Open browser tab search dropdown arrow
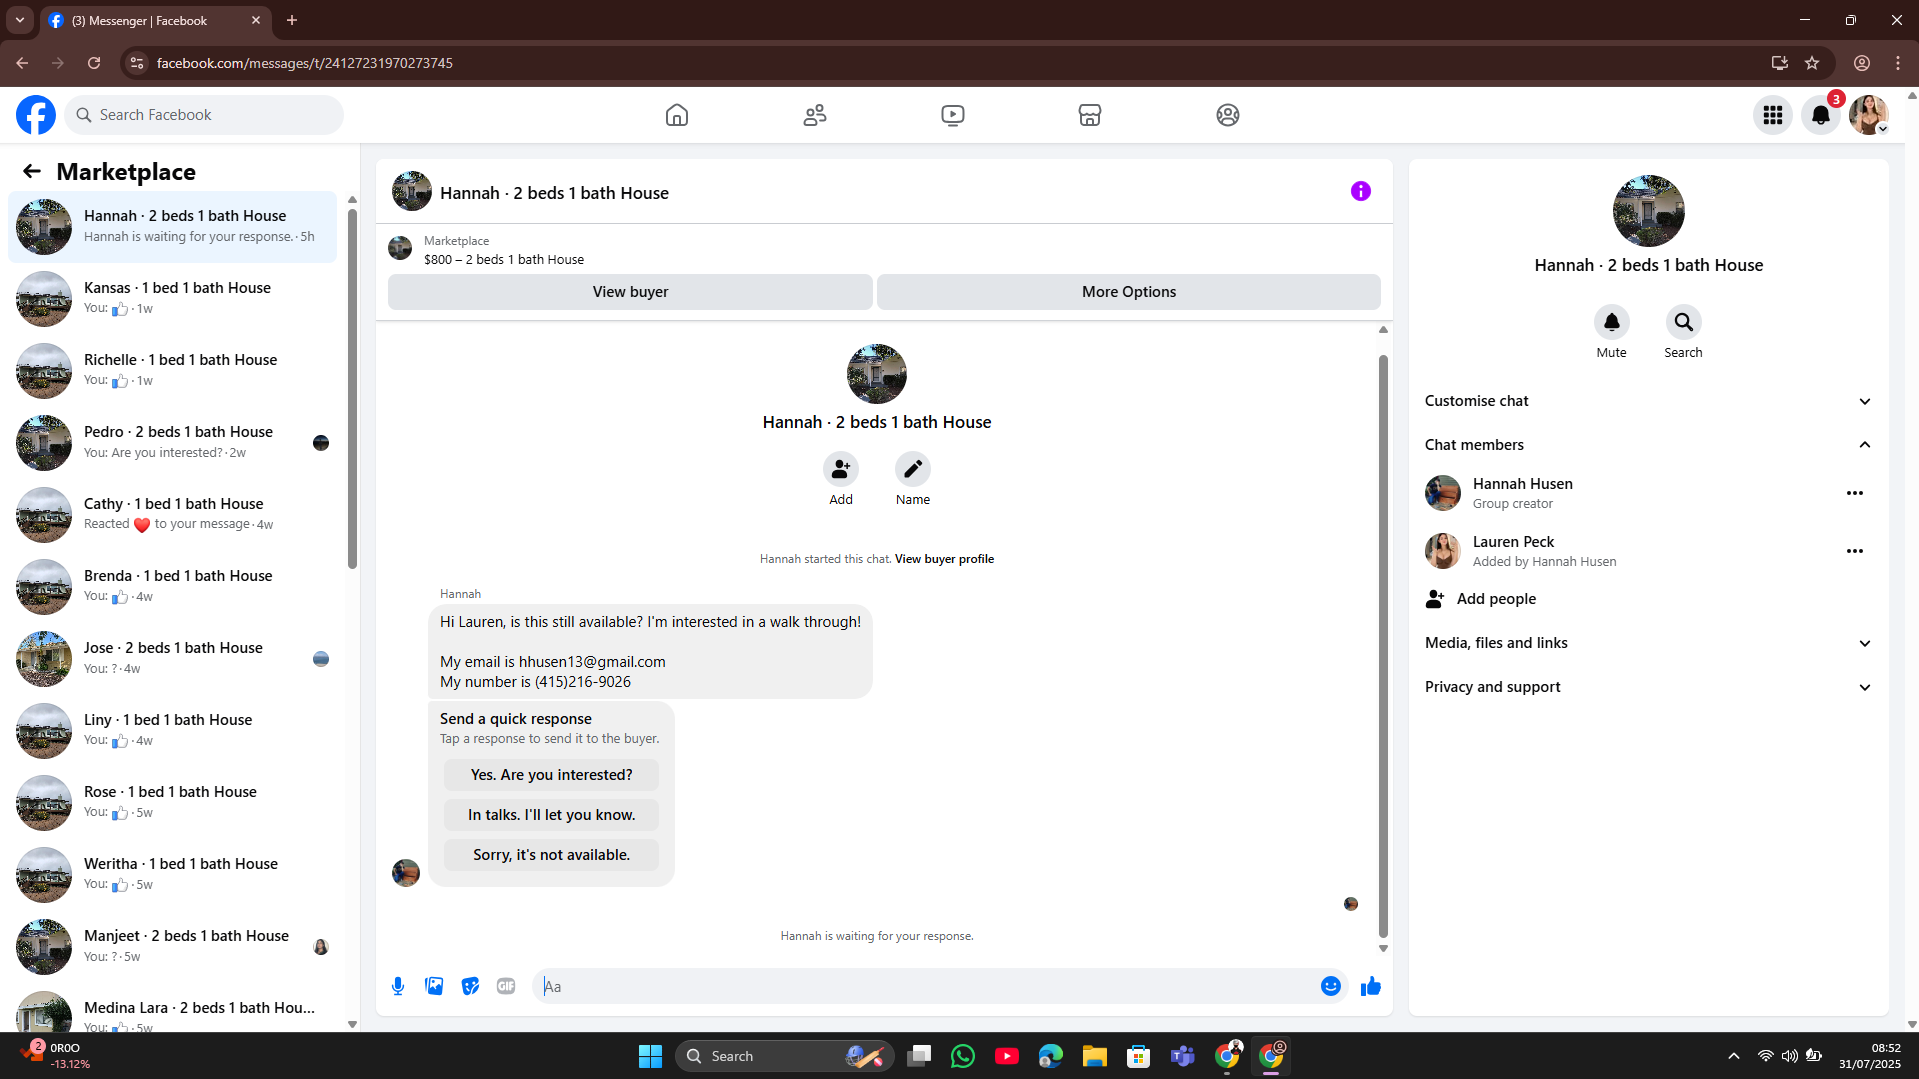The image size is (1919, 1079). (20, 20)
